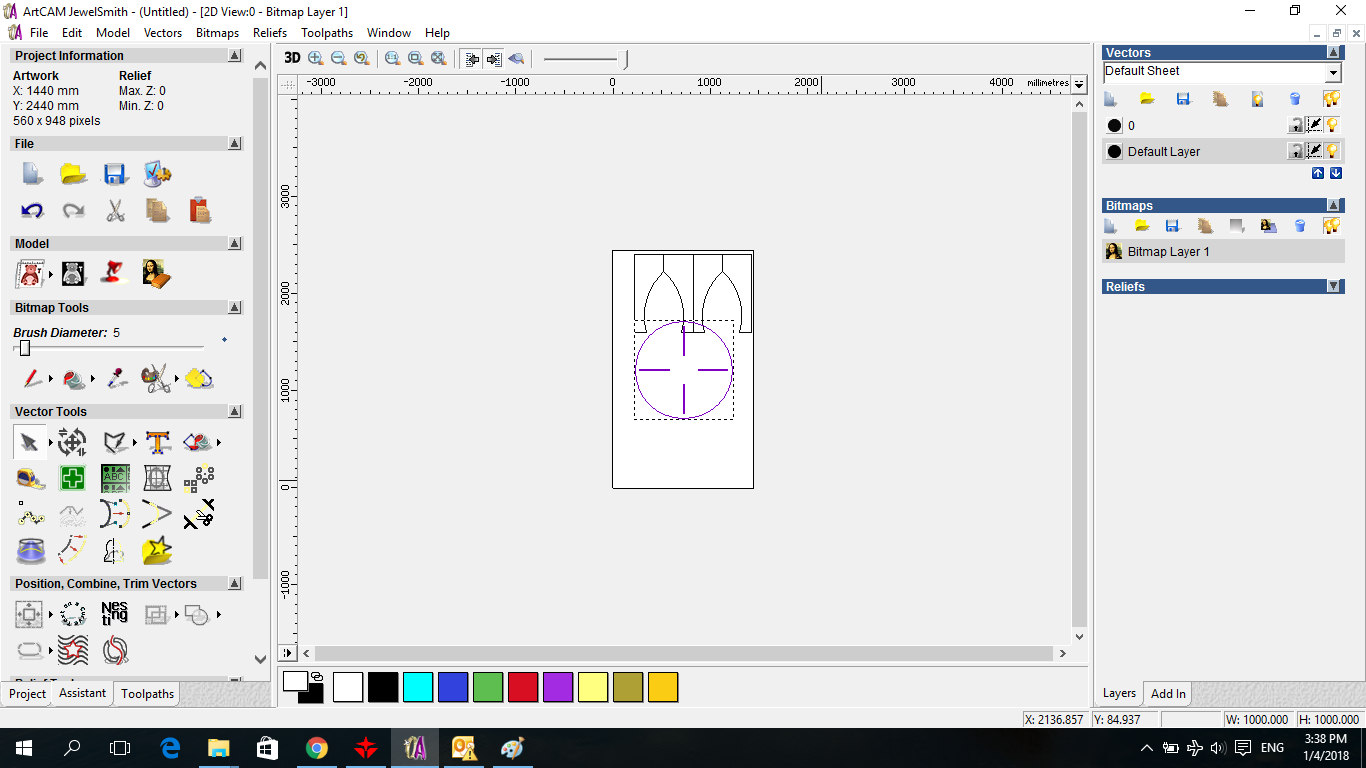The height and width of the screenshot is (768, 1366).
Task: Click the green plus Vector tool icon
Action: (x=72, y=478)
